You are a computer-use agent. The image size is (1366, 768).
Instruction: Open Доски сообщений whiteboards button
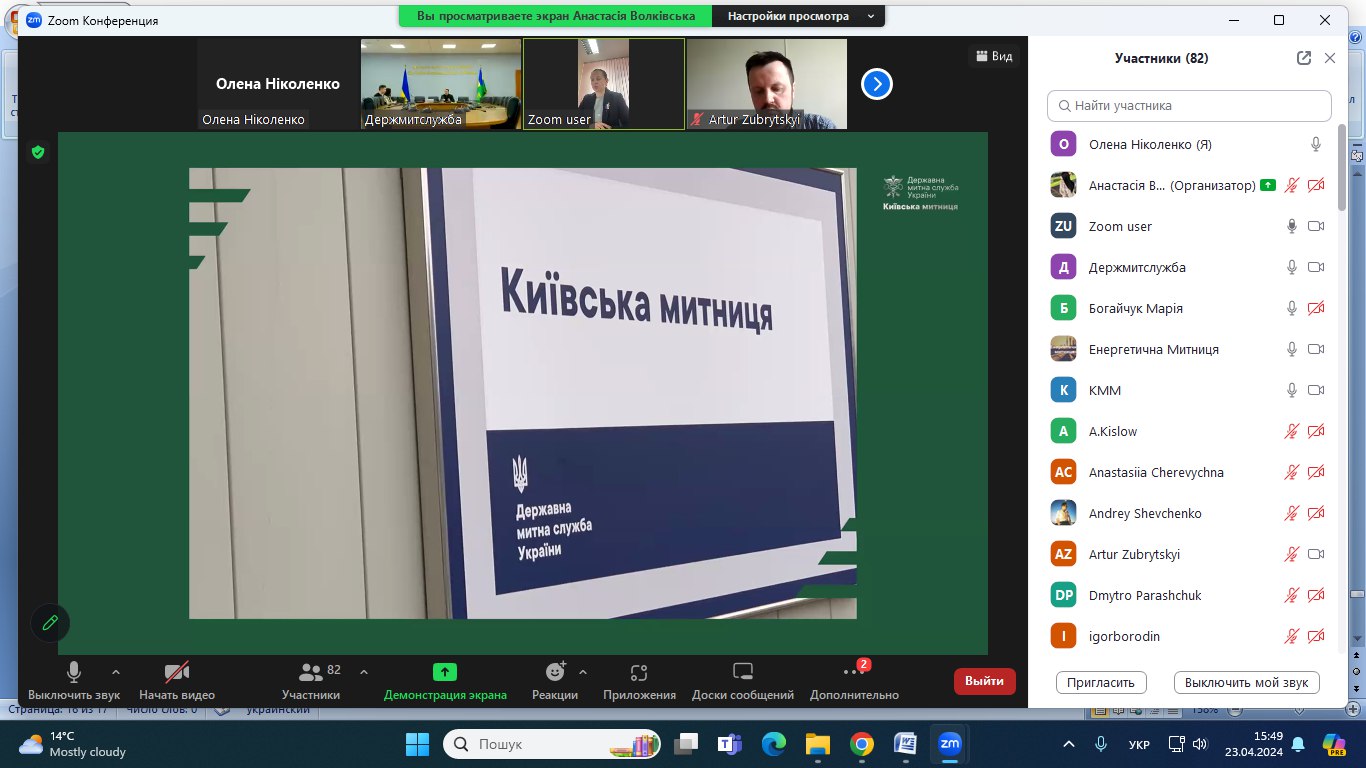(742, 681)
